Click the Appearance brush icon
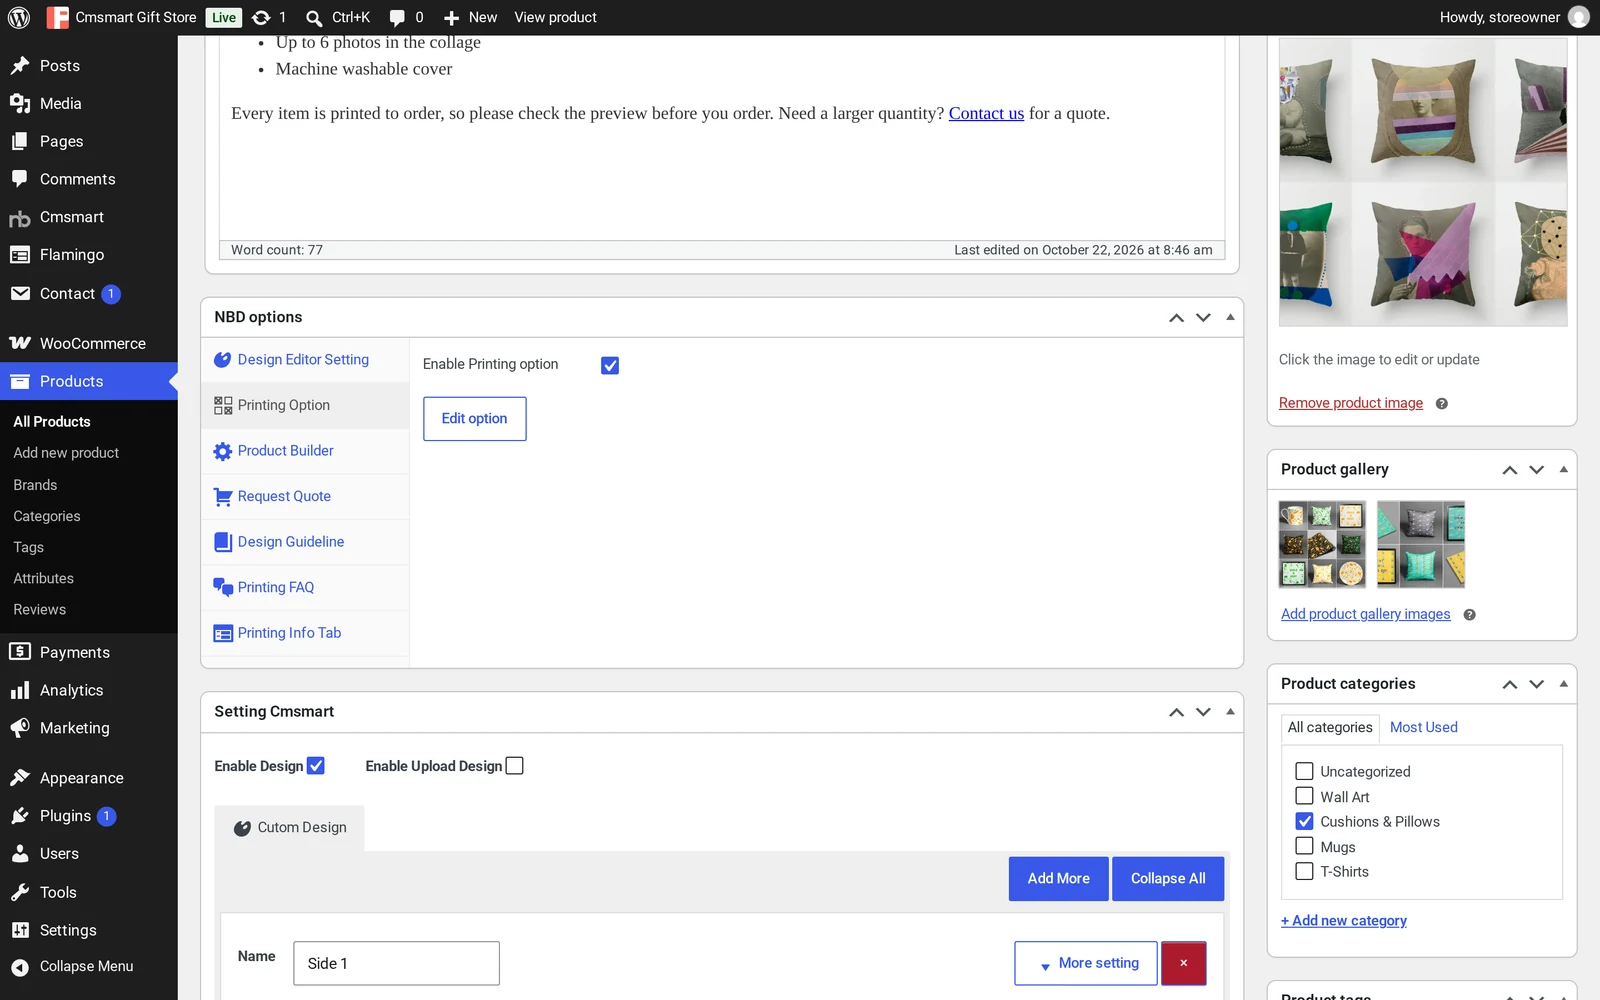 (x=20, y=778)
